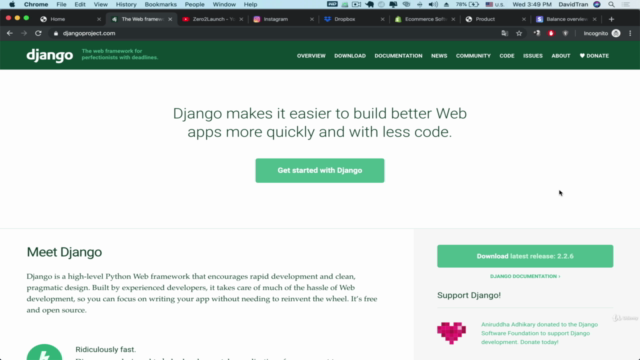Open Chrome's three-dot menu

(x=630, y=33)
